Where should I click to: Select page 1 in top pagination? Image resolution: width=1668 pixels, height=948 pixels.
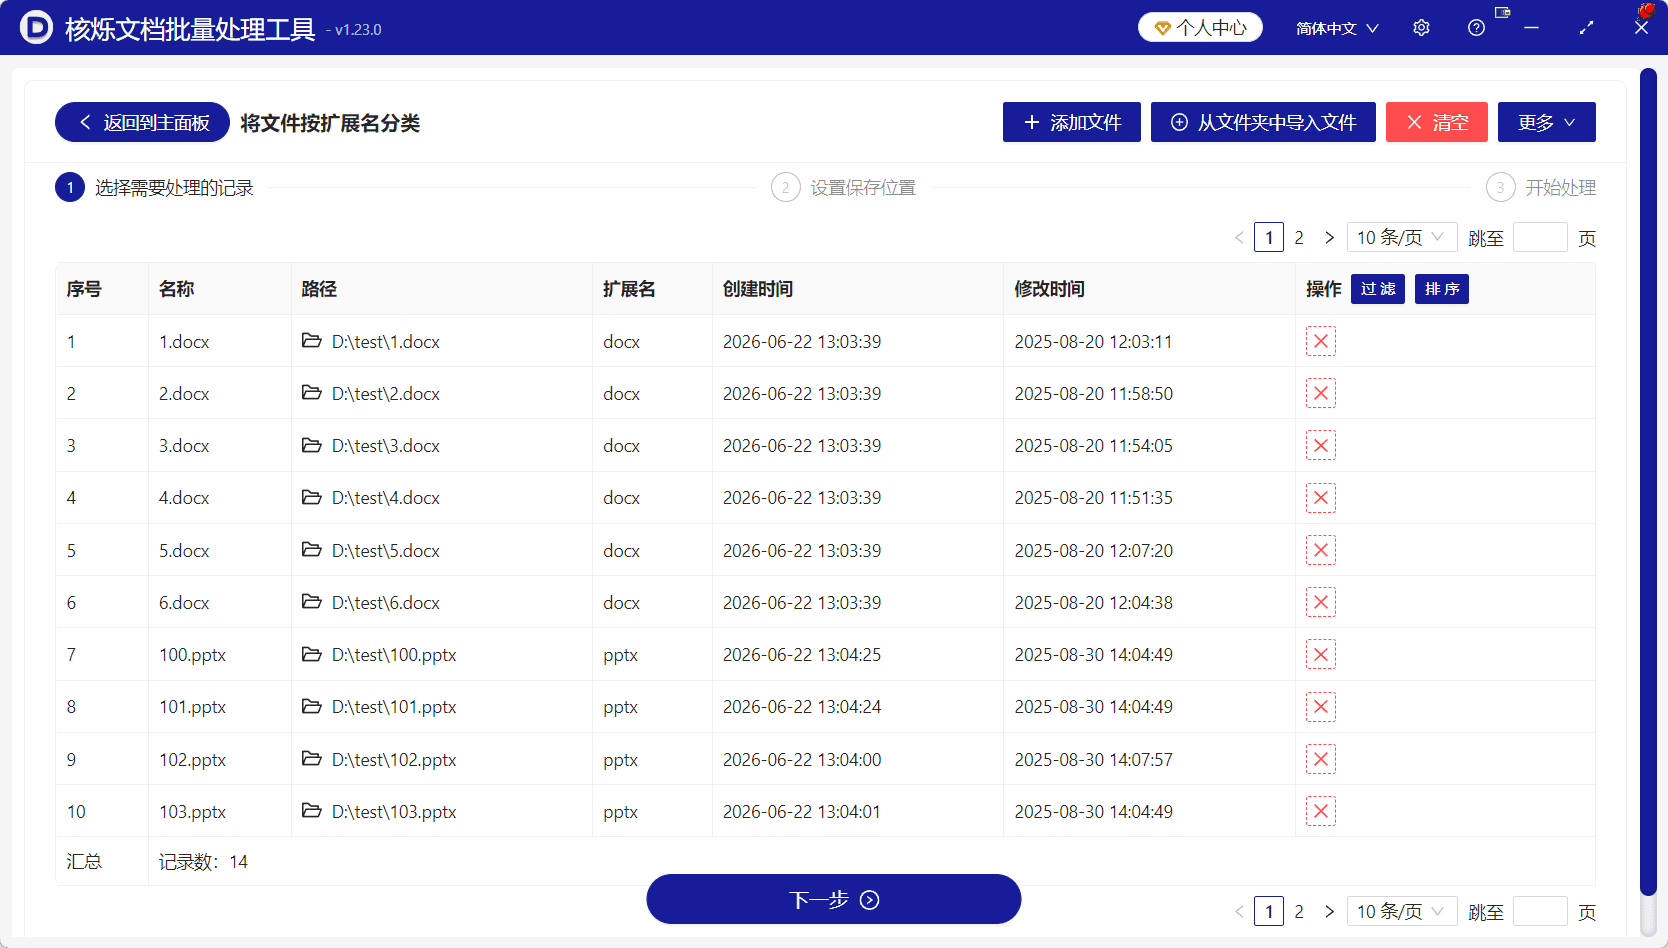click(1269, 237)
